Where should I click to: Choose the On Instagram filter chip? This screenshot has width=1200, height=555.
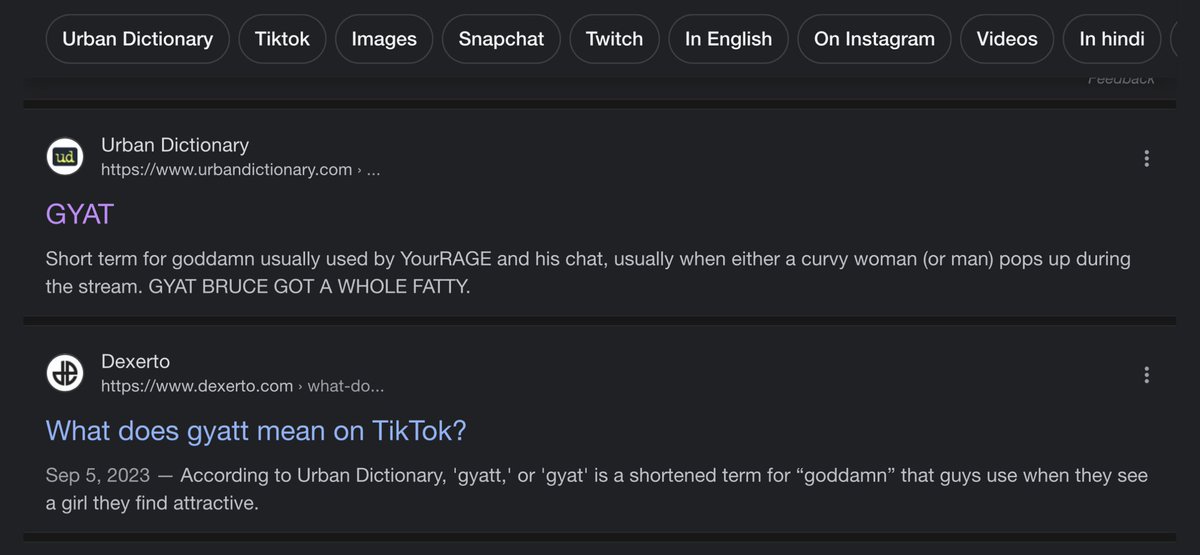(x=874, y=39)
